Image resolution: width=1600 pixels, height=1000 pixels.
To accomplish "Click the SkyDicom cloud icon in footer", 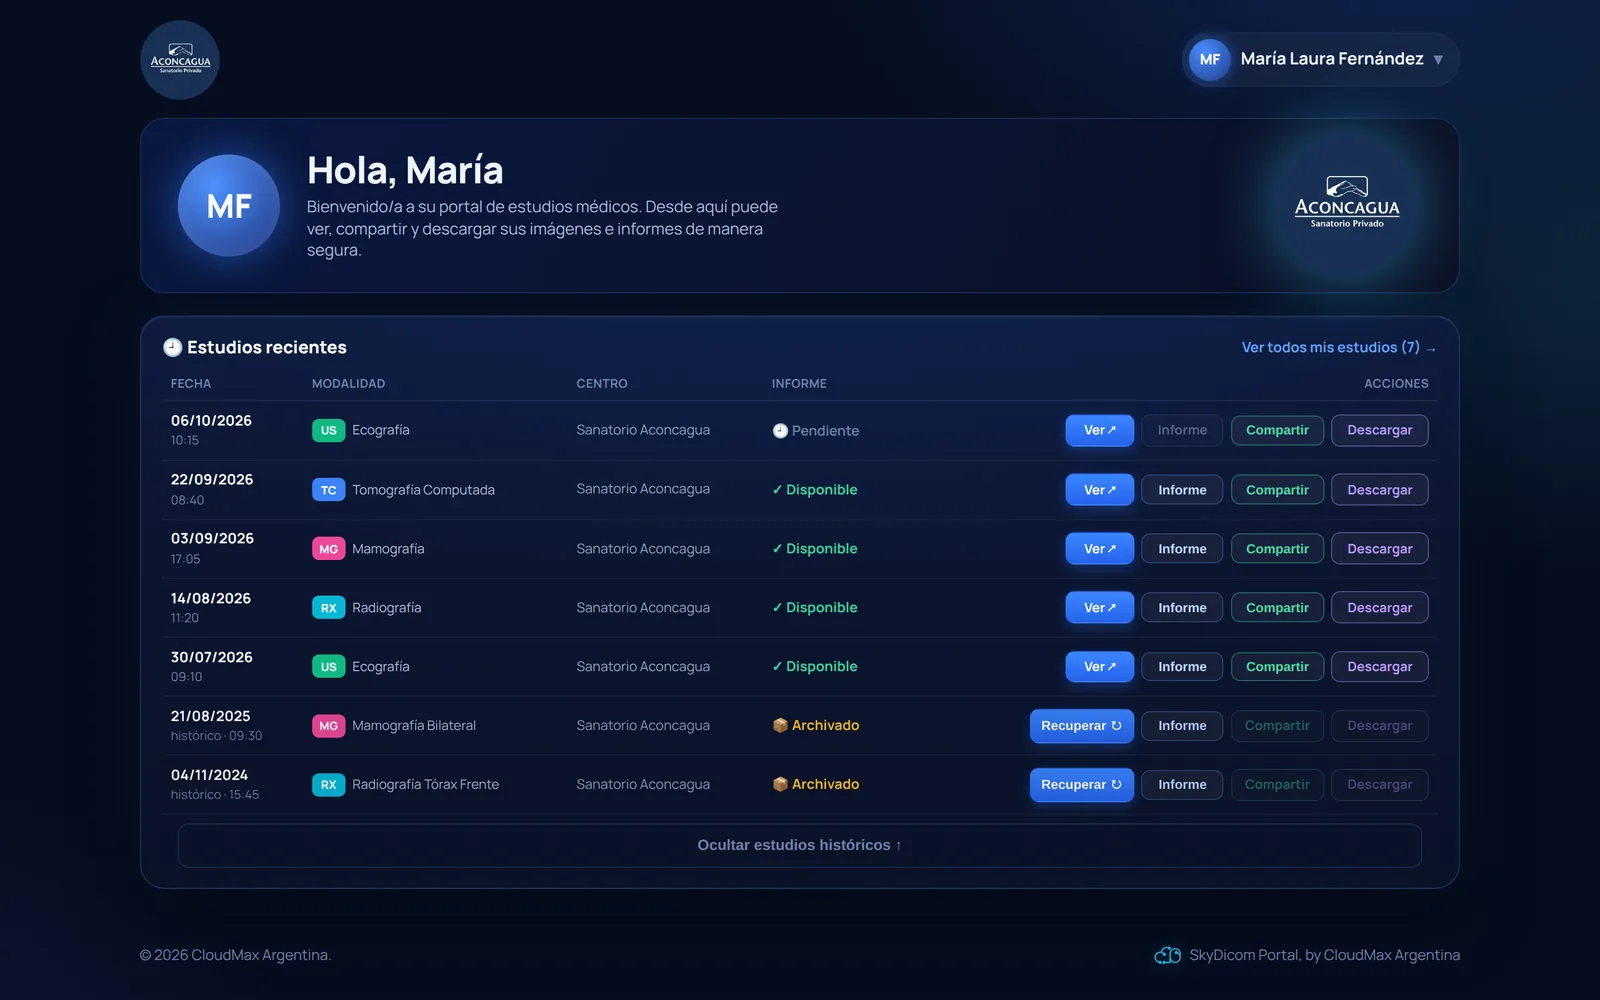I will [x=1167, y=955].
